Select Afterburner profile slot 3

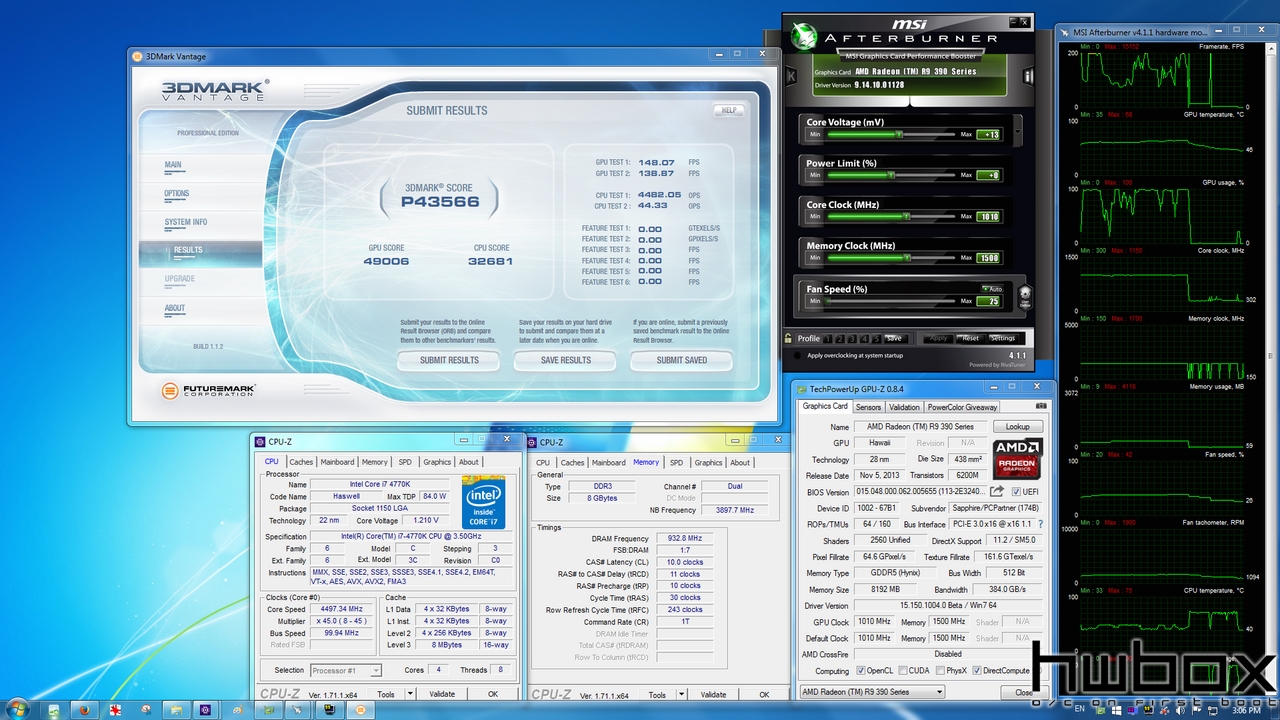coord(852,338)
